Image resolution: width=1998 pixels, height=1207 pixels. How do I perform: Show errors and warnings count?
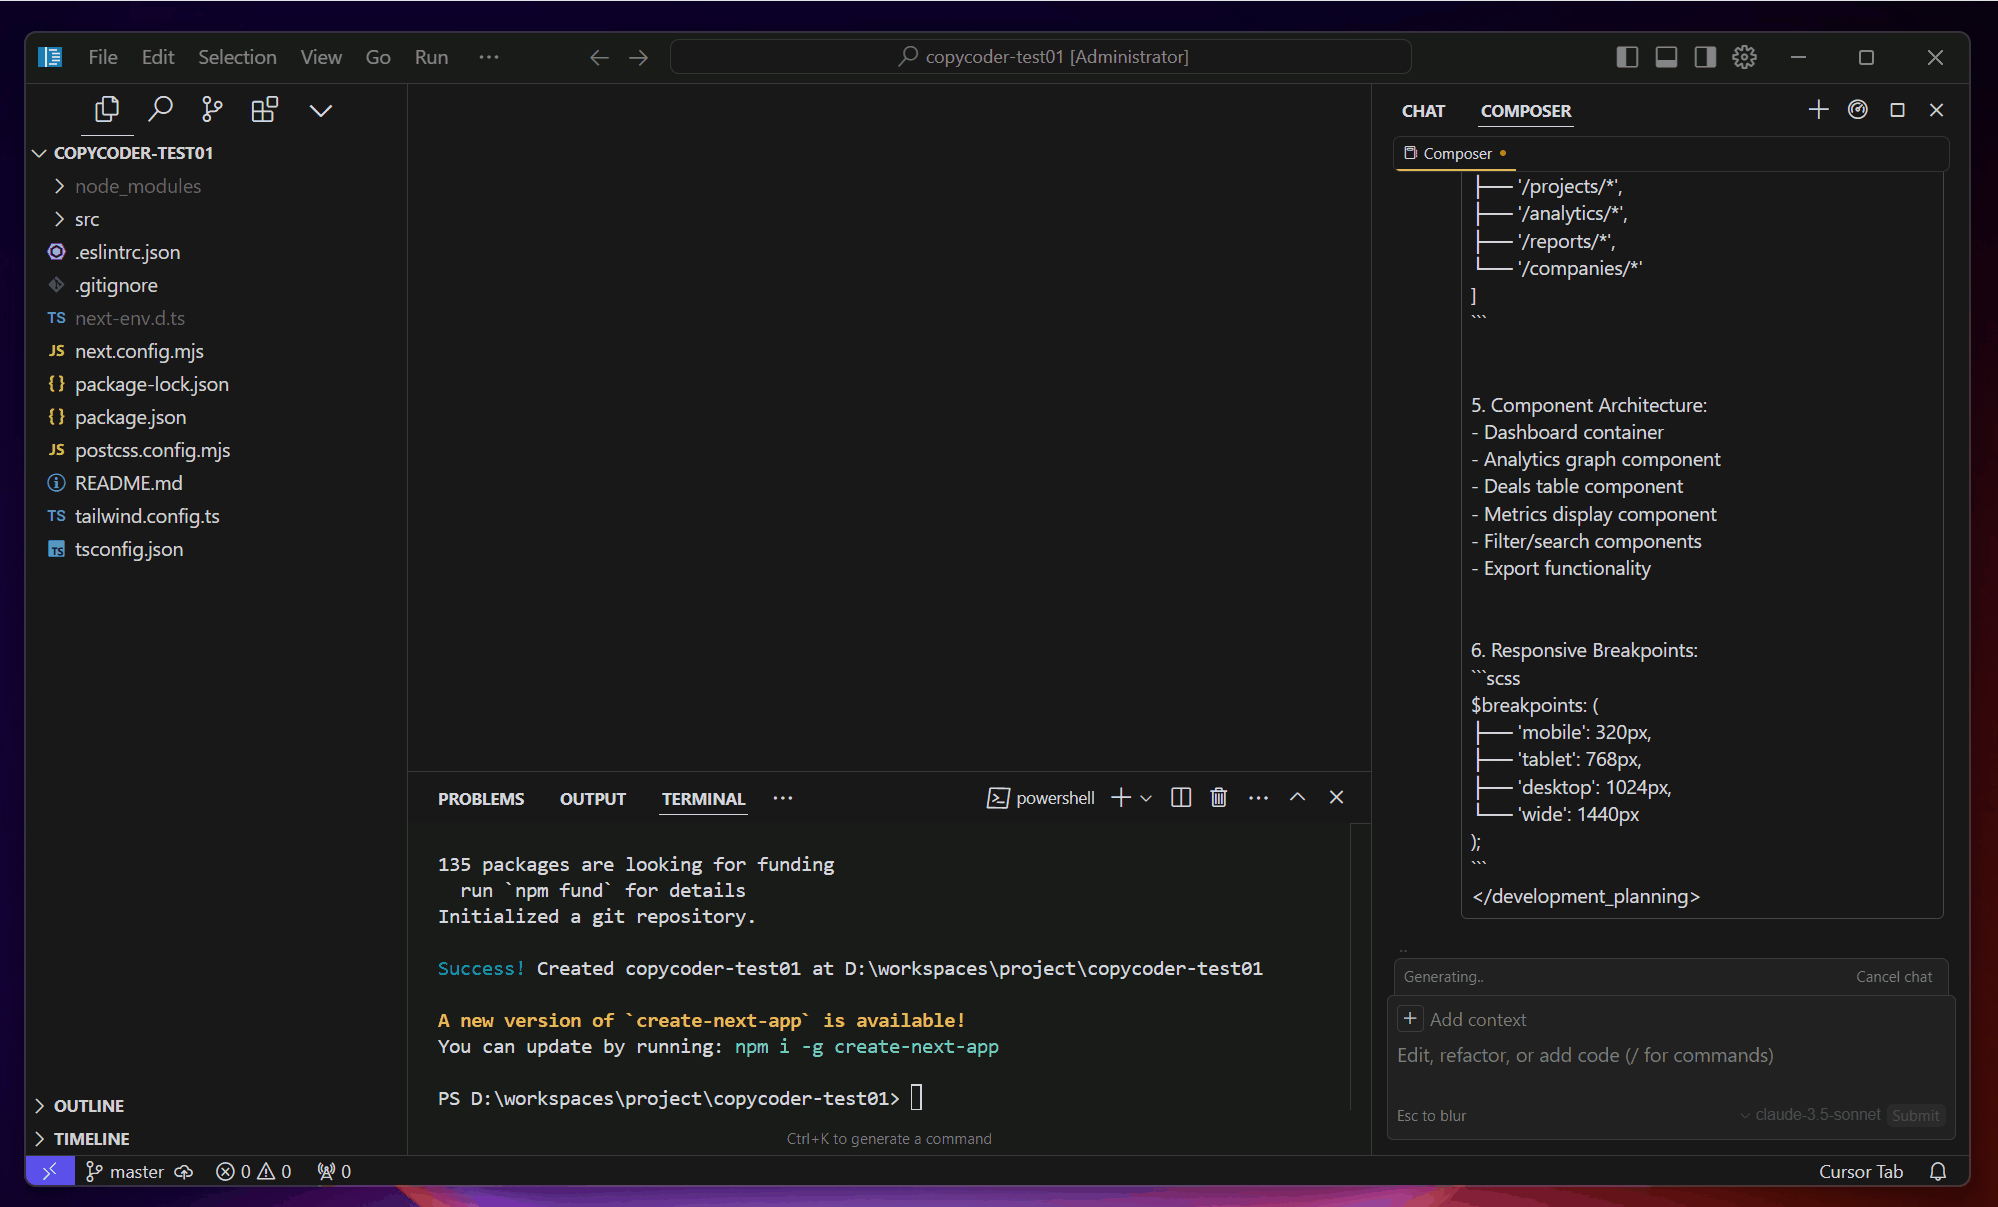coord(254,1171)
